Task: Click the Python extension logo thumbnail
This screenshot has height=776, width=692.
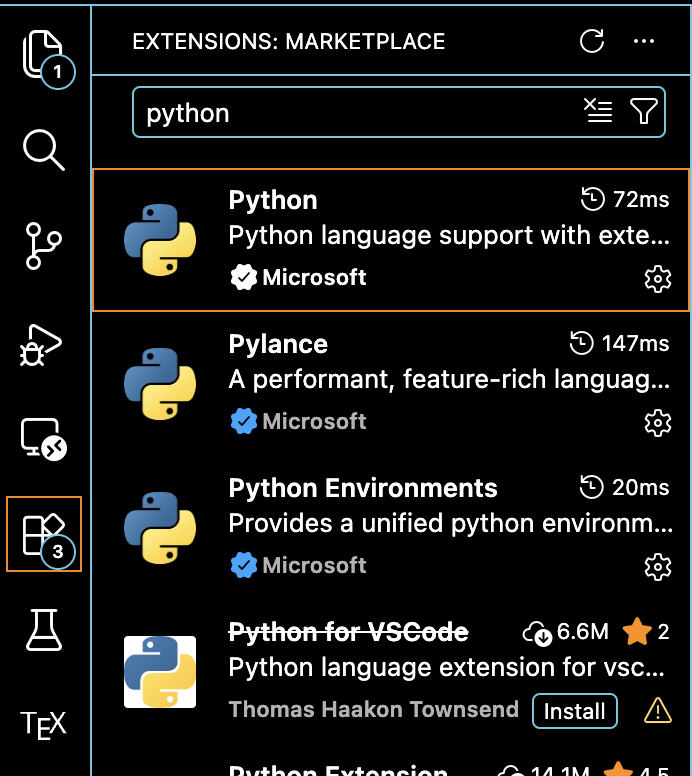Action: coord(160,240)
